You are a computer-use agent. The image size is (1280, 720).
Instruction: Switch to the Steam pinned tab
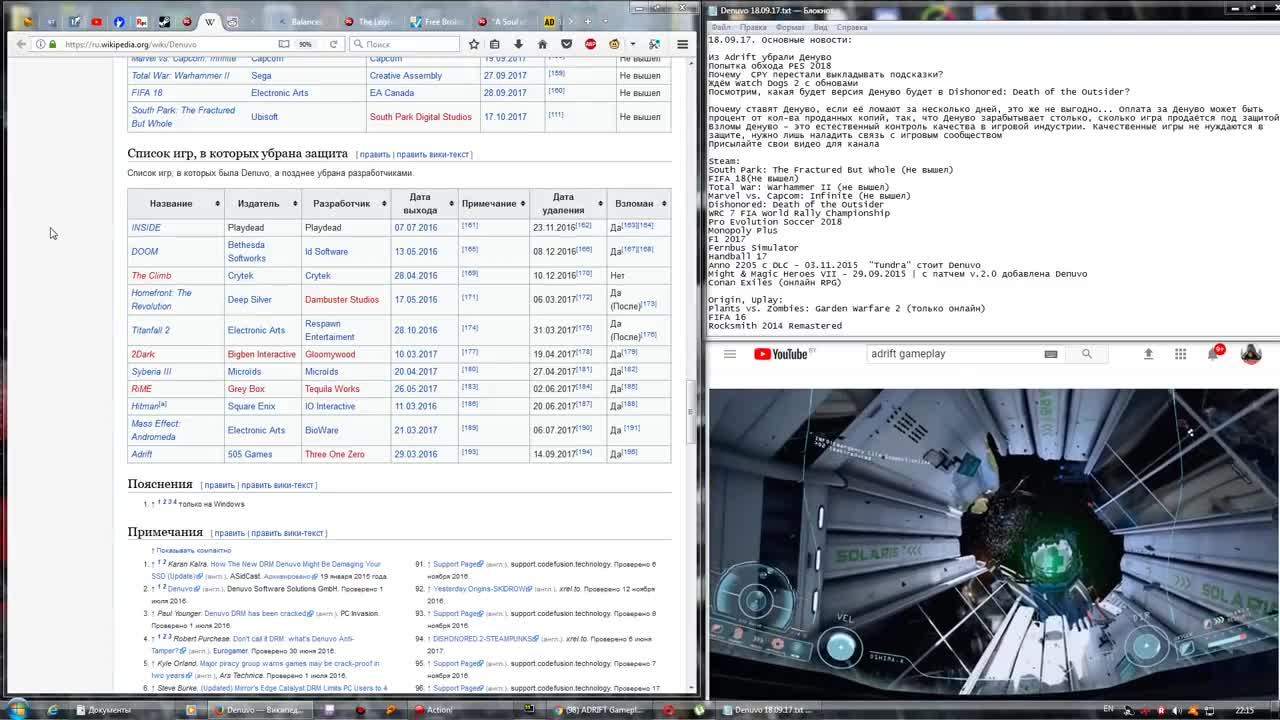click(x=164, y=21)
